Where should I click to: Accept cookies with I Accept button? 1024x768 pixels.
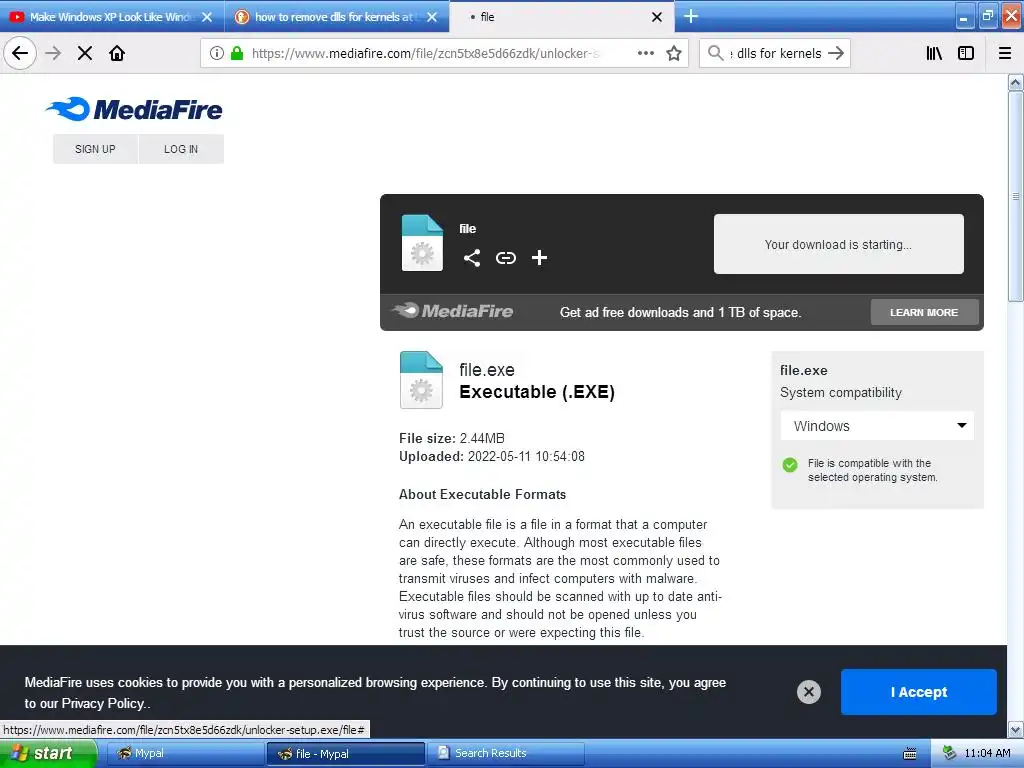[919, 692]
